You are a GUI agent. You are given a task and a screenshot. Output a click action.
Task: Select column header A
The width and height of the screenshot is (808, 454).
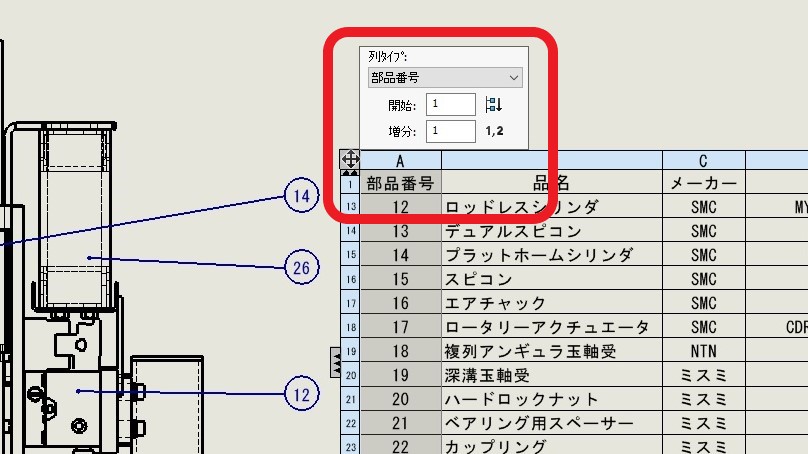click(400, 160)
